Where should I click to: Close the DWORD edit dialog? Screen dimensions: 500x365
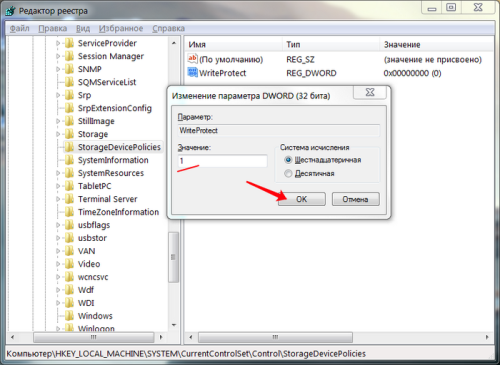pos(370,92)
